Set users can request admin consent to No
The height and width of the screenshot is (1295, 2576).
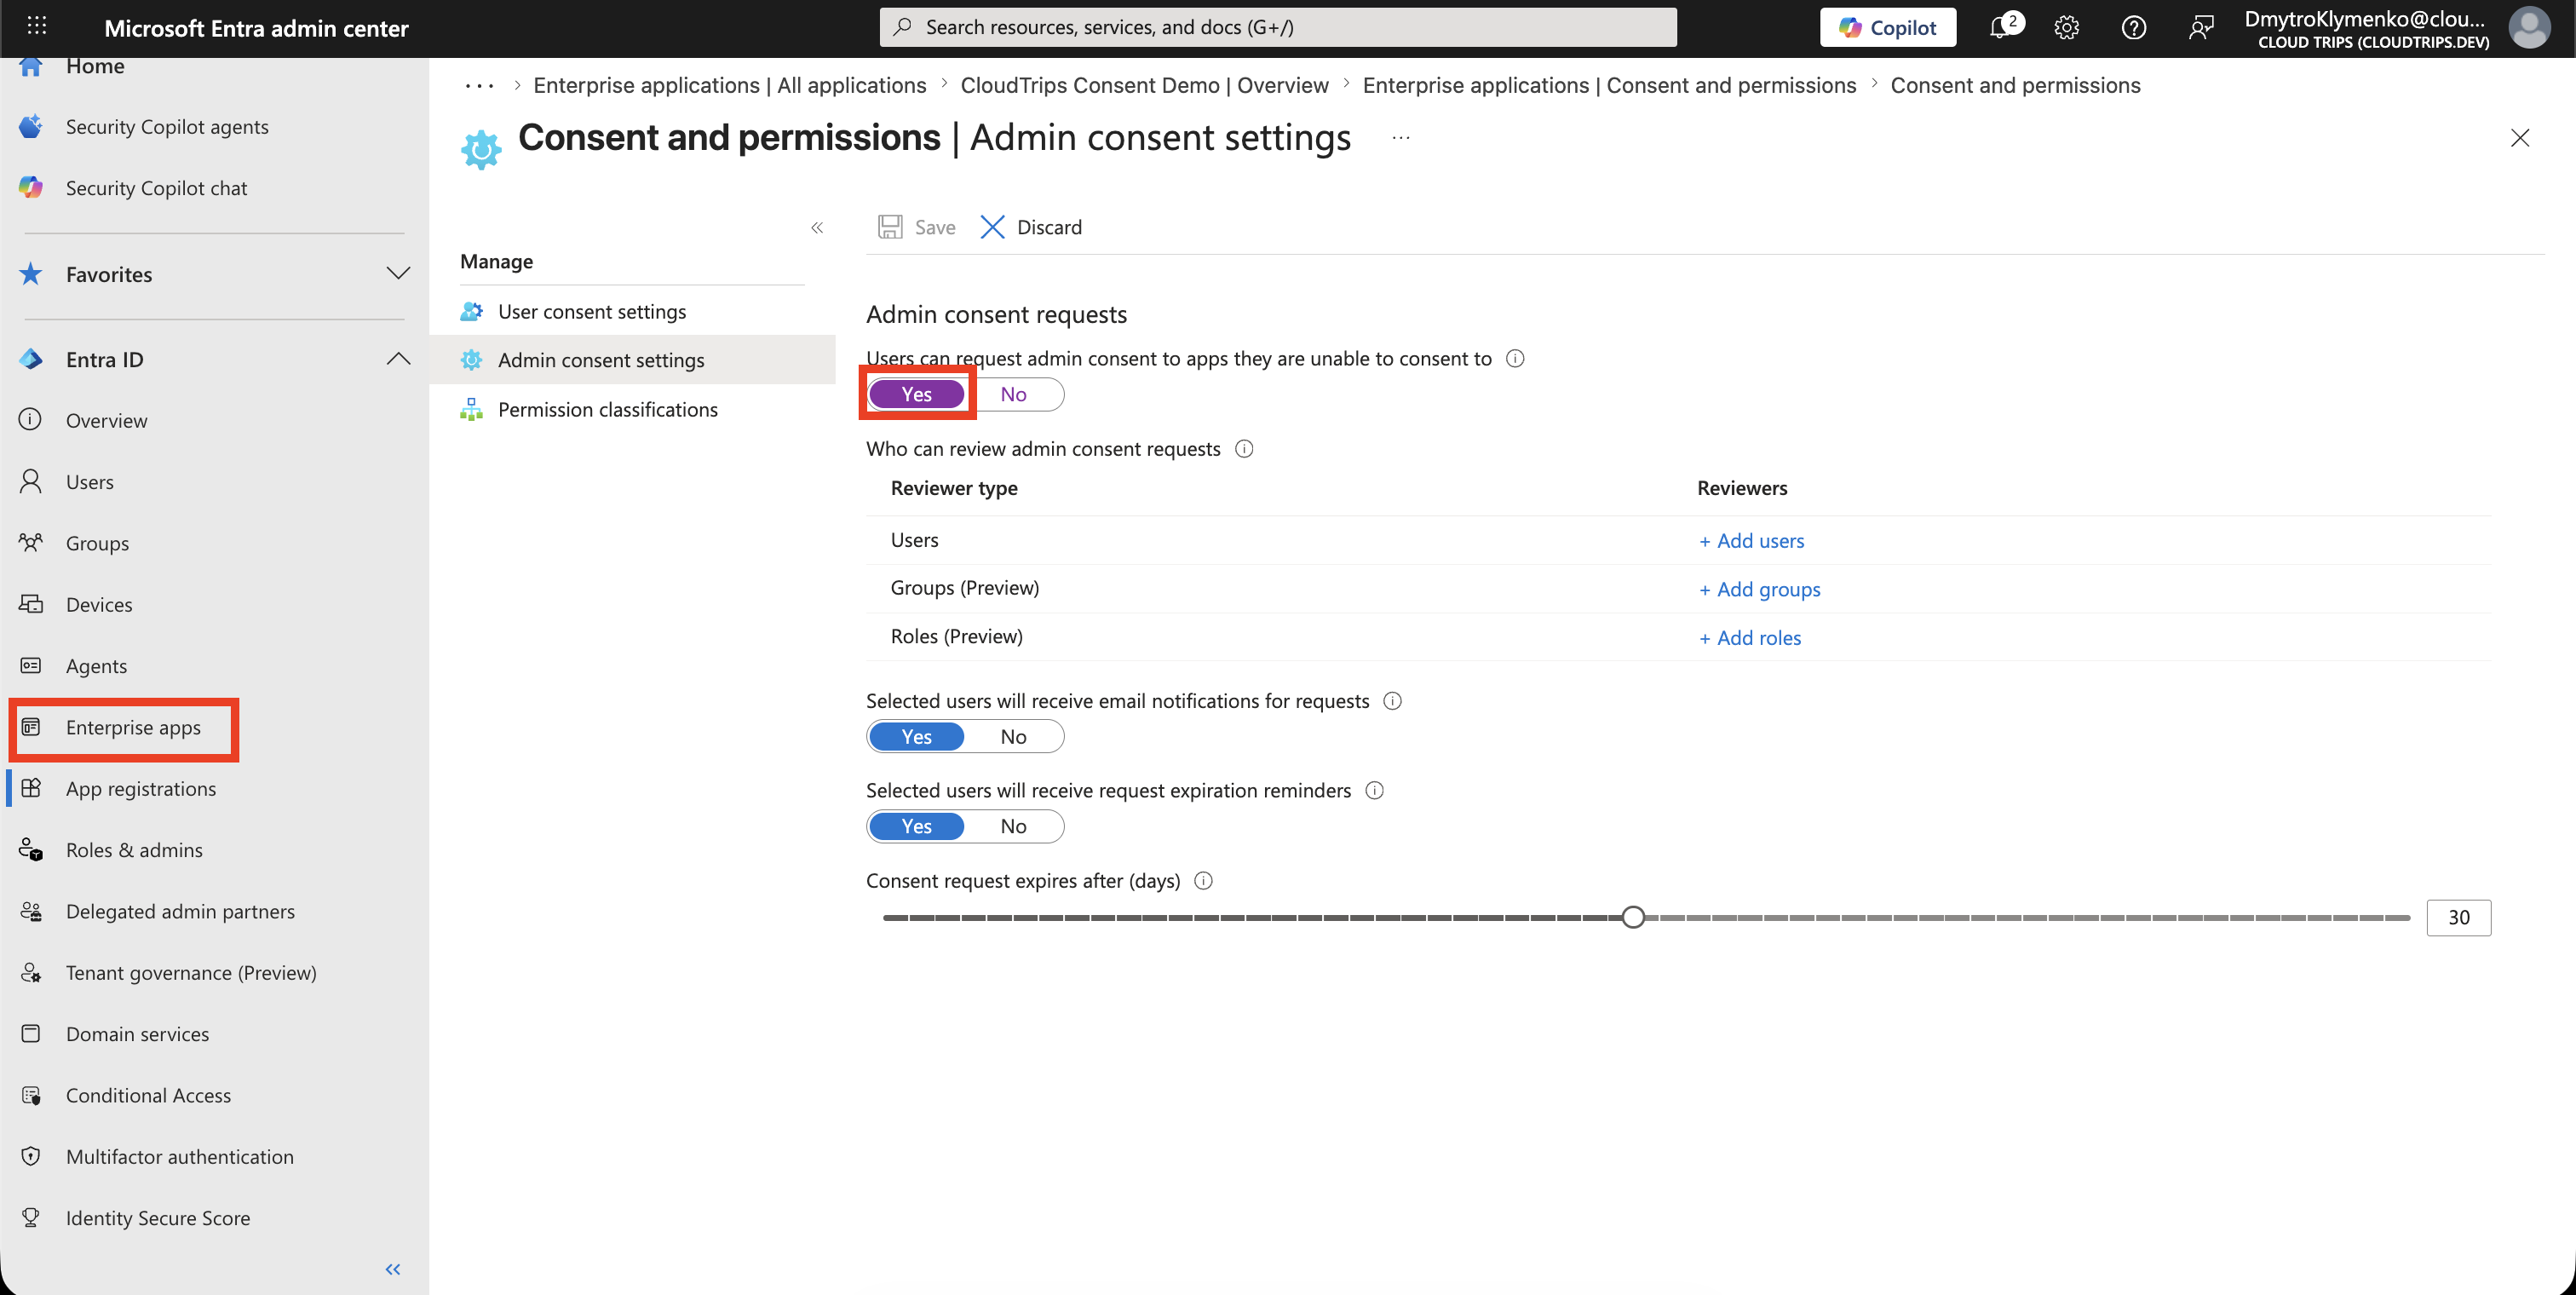pos(1013,394)
